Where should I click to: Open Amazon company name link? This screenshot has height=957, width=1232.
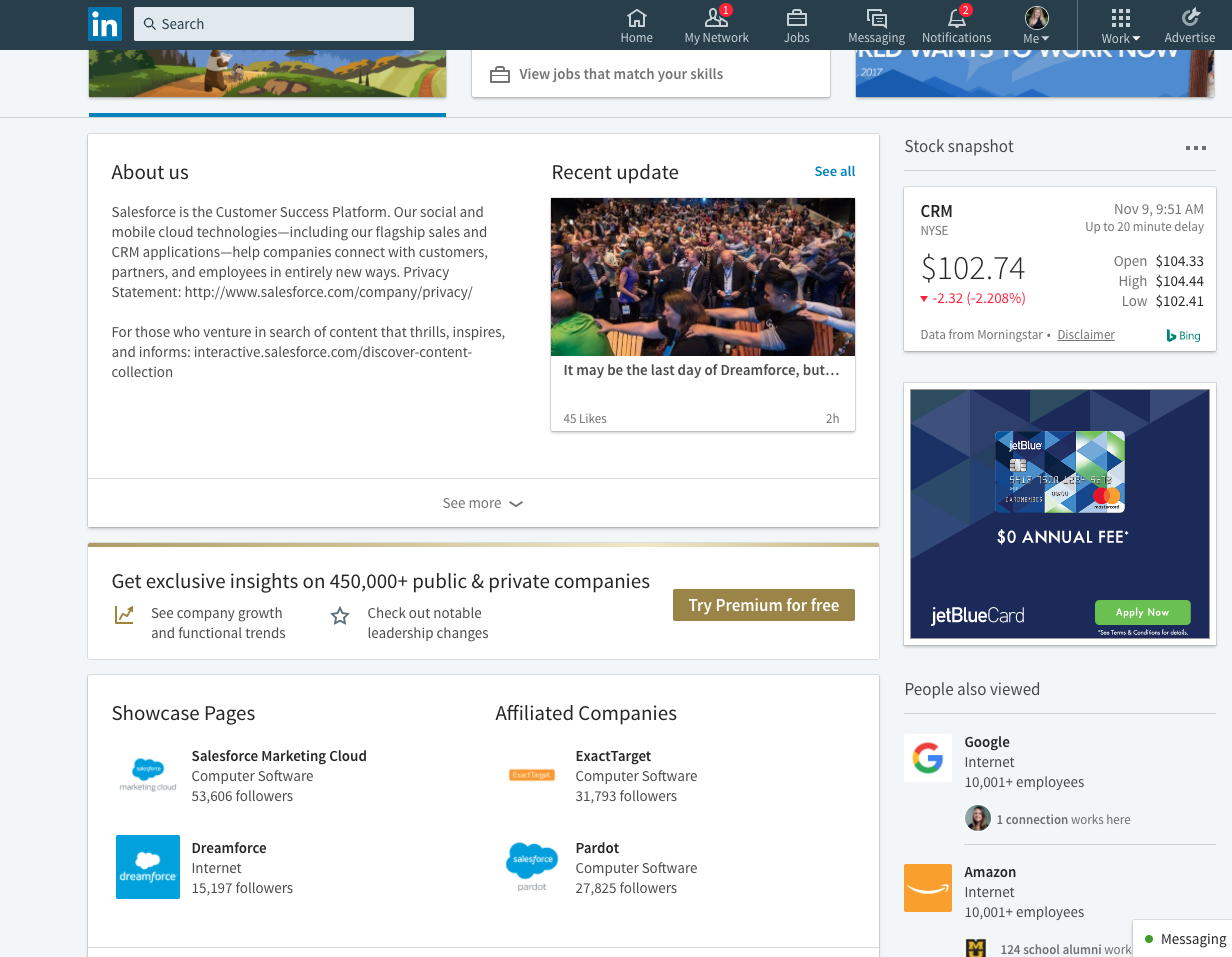990,872
